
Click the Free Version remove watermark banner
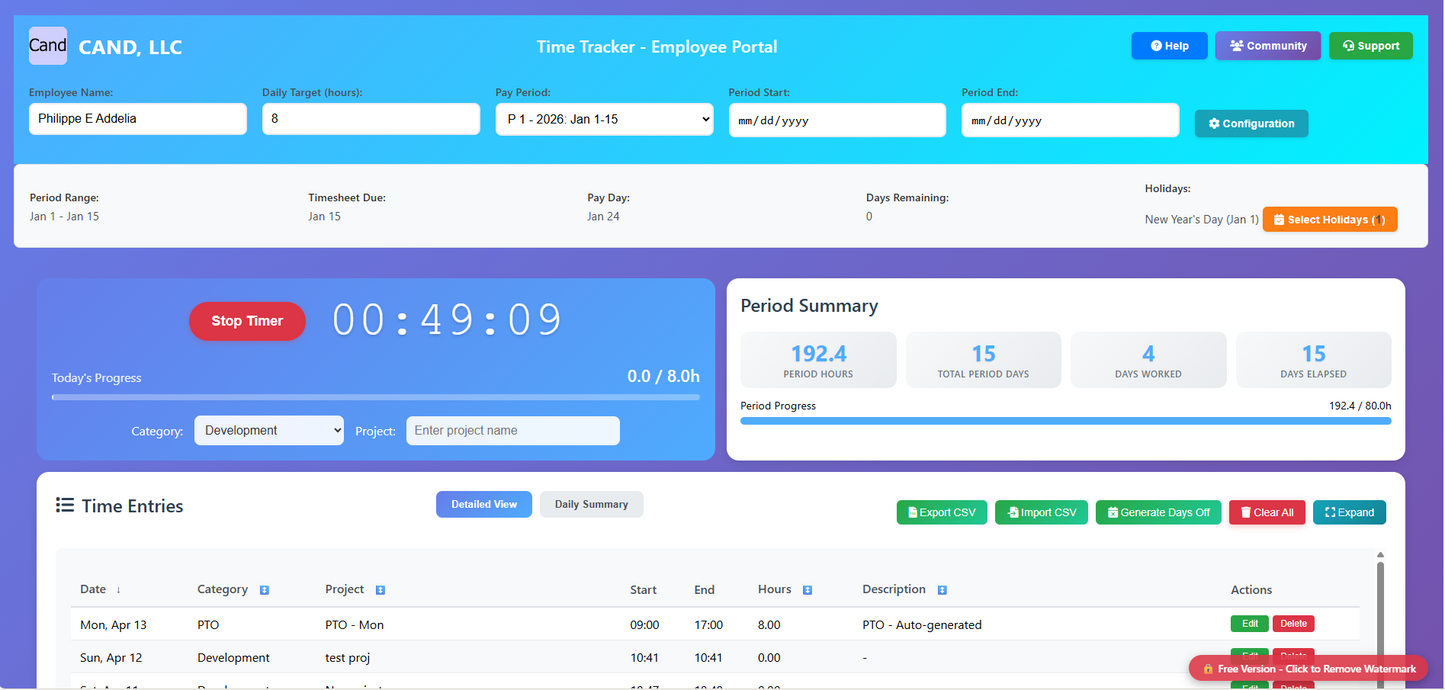point(1308,669)
